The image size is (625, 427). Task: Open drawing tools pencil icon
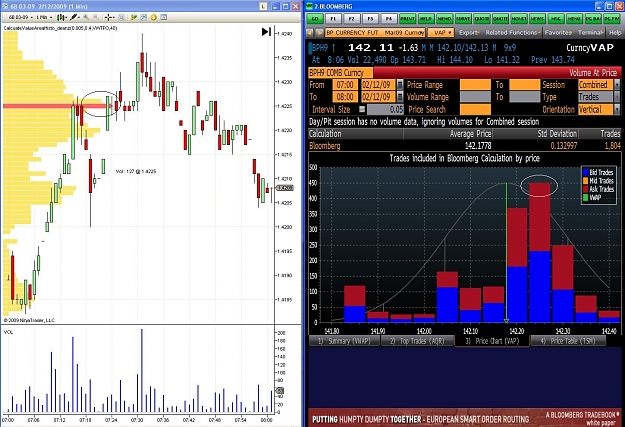[74, 17]
